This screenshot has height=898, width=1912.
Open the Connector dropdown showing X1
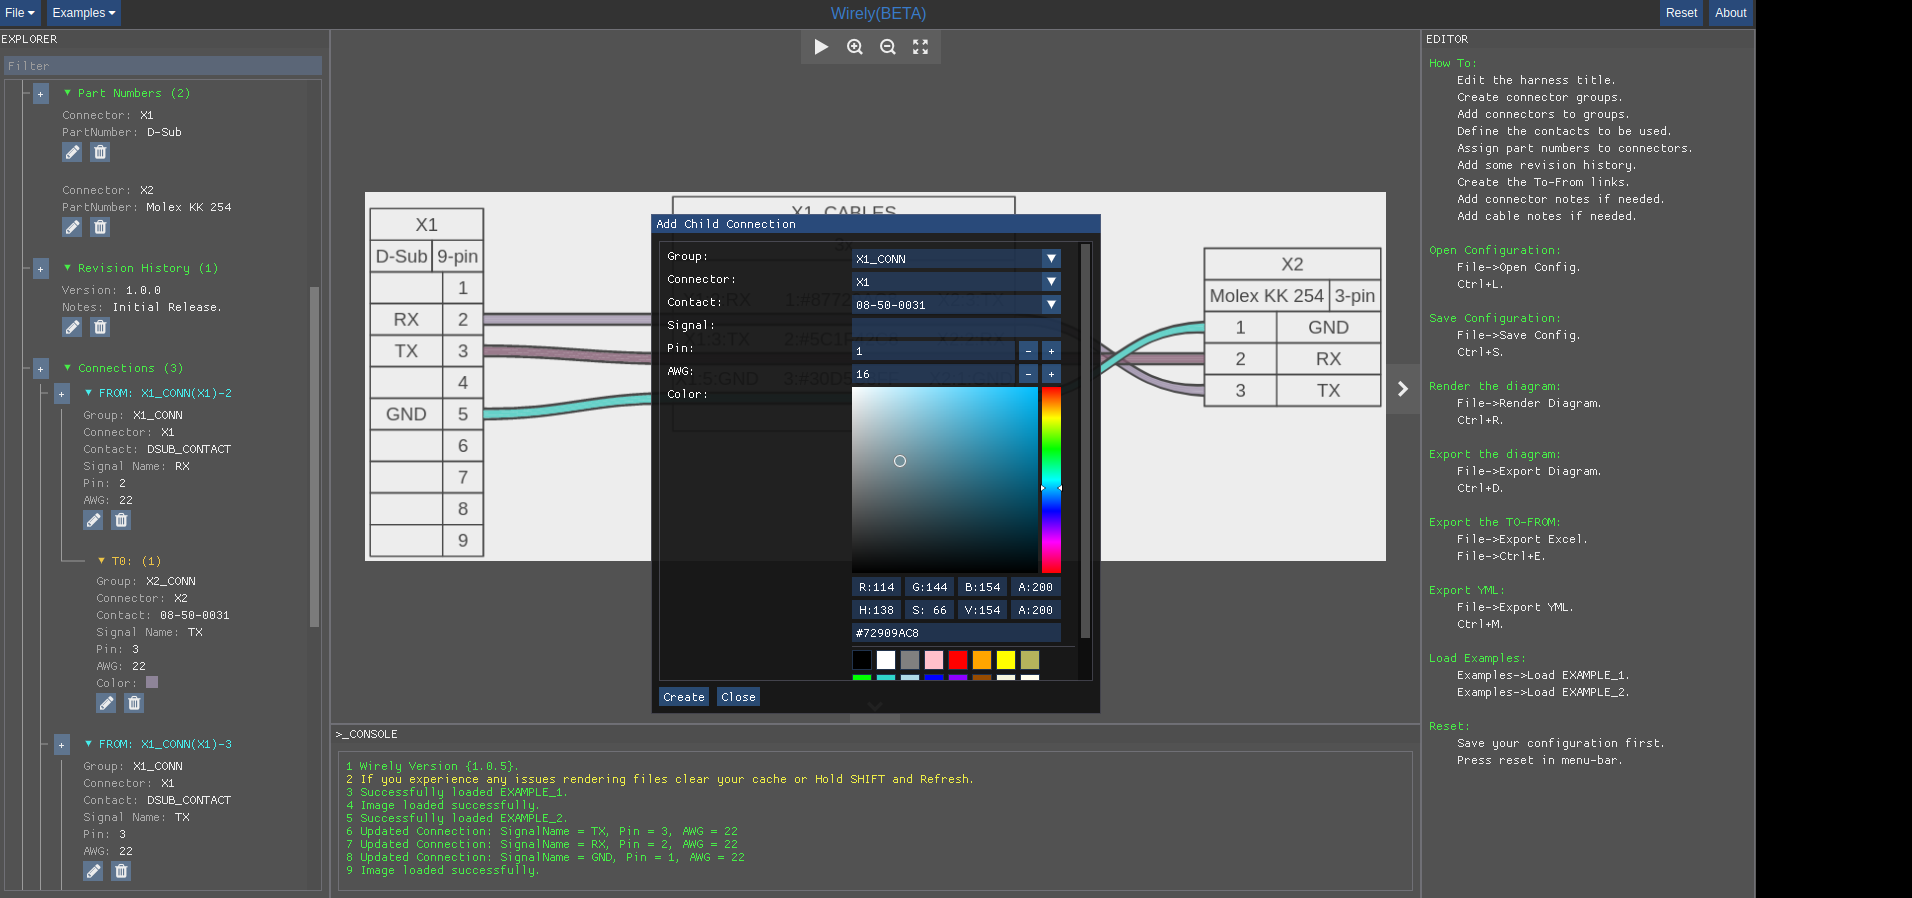click(956, 281)
